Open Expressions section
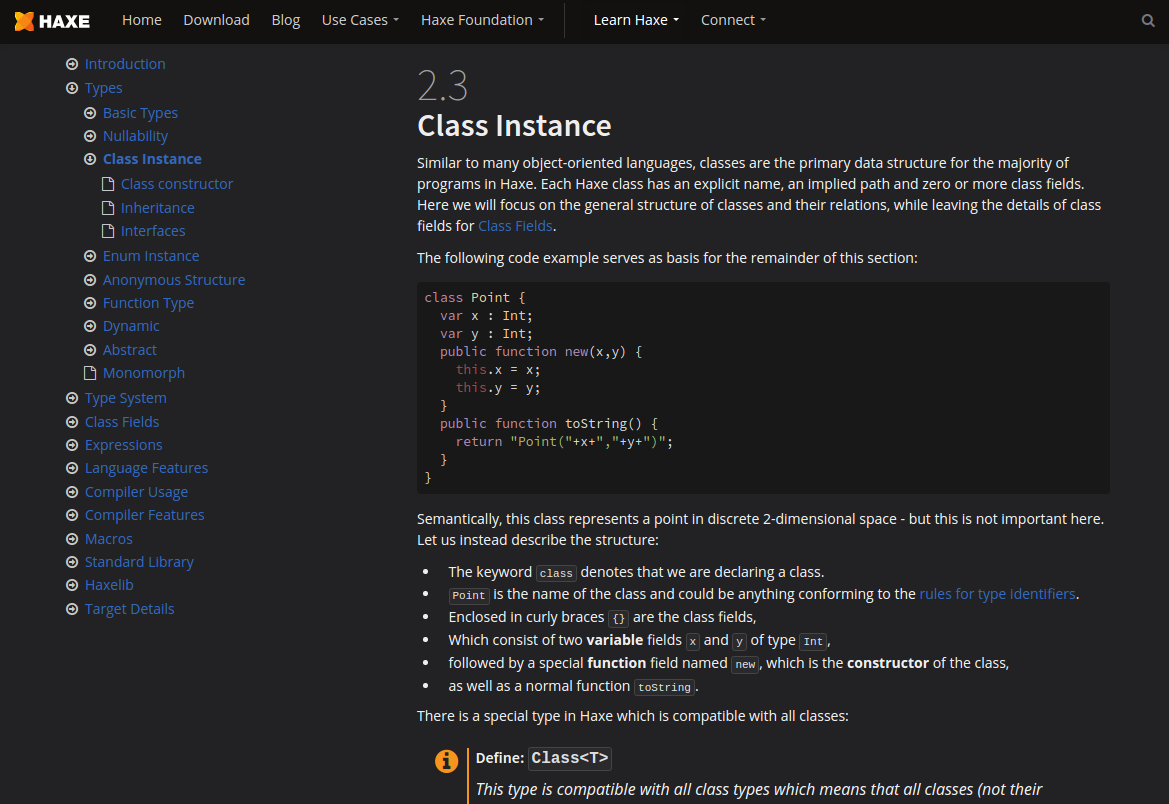Viewport: 1169px width, 804px height. 124,445
